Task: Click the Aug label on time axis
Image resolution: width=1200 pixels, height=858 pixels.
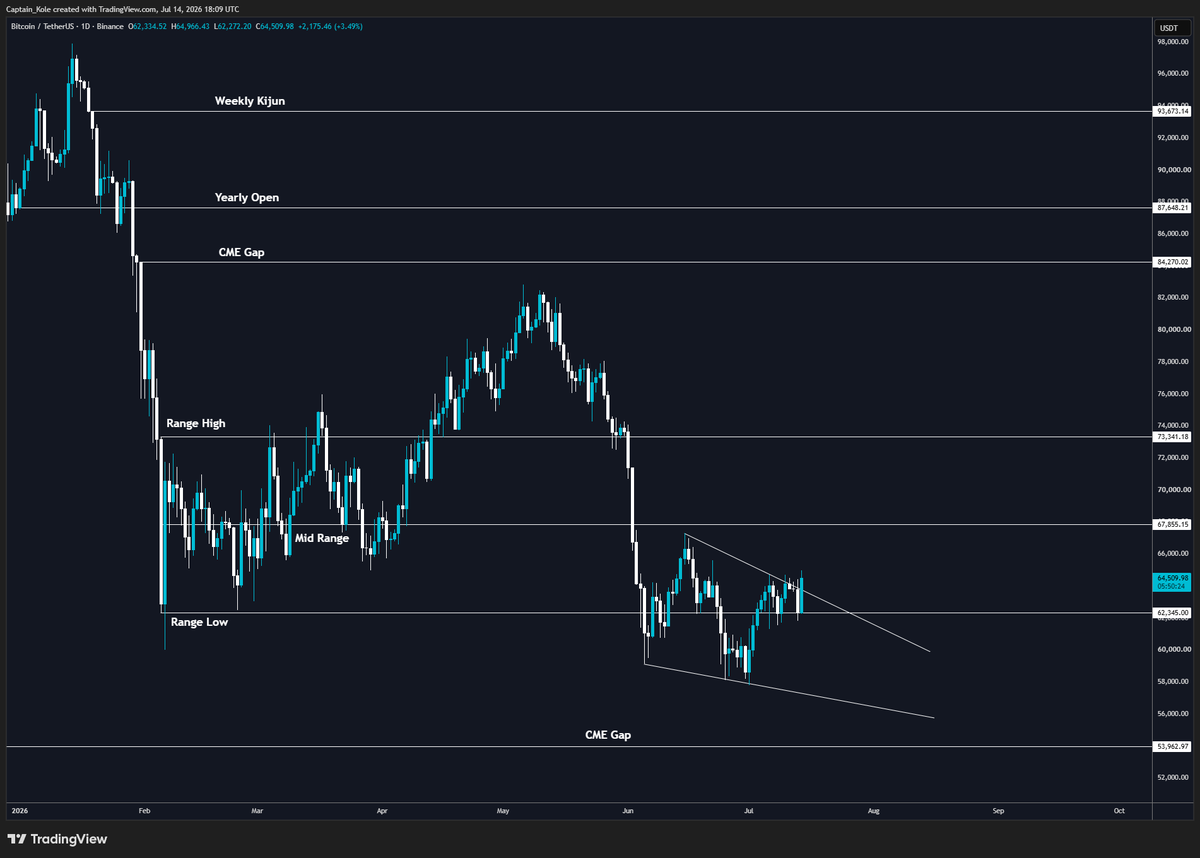Action: click(x=874, y=809)
